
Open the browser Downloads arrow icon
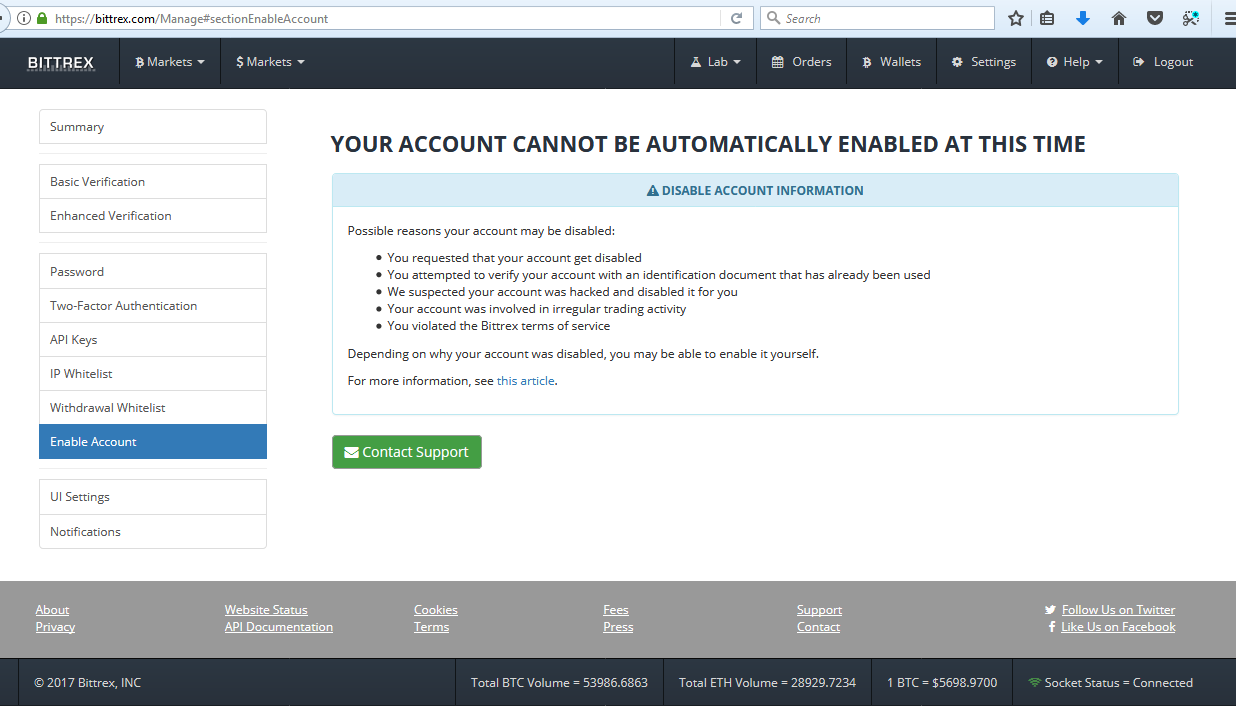1082,18
